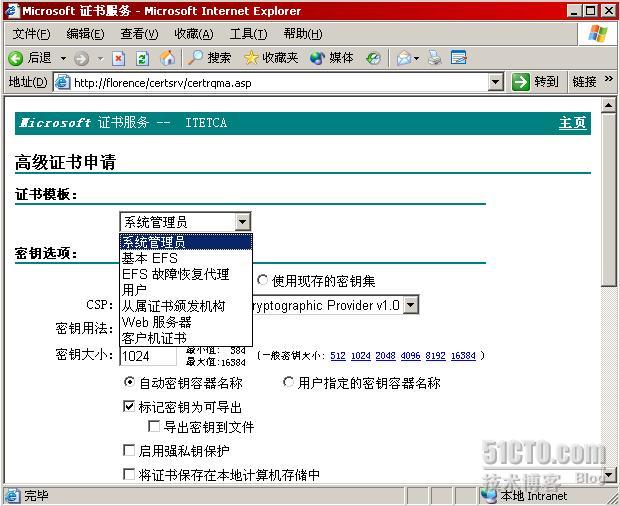Print the page with the printer icon
Image resolution: width=620 pixels, height=506 pixels.
click(x=435, y=58)
